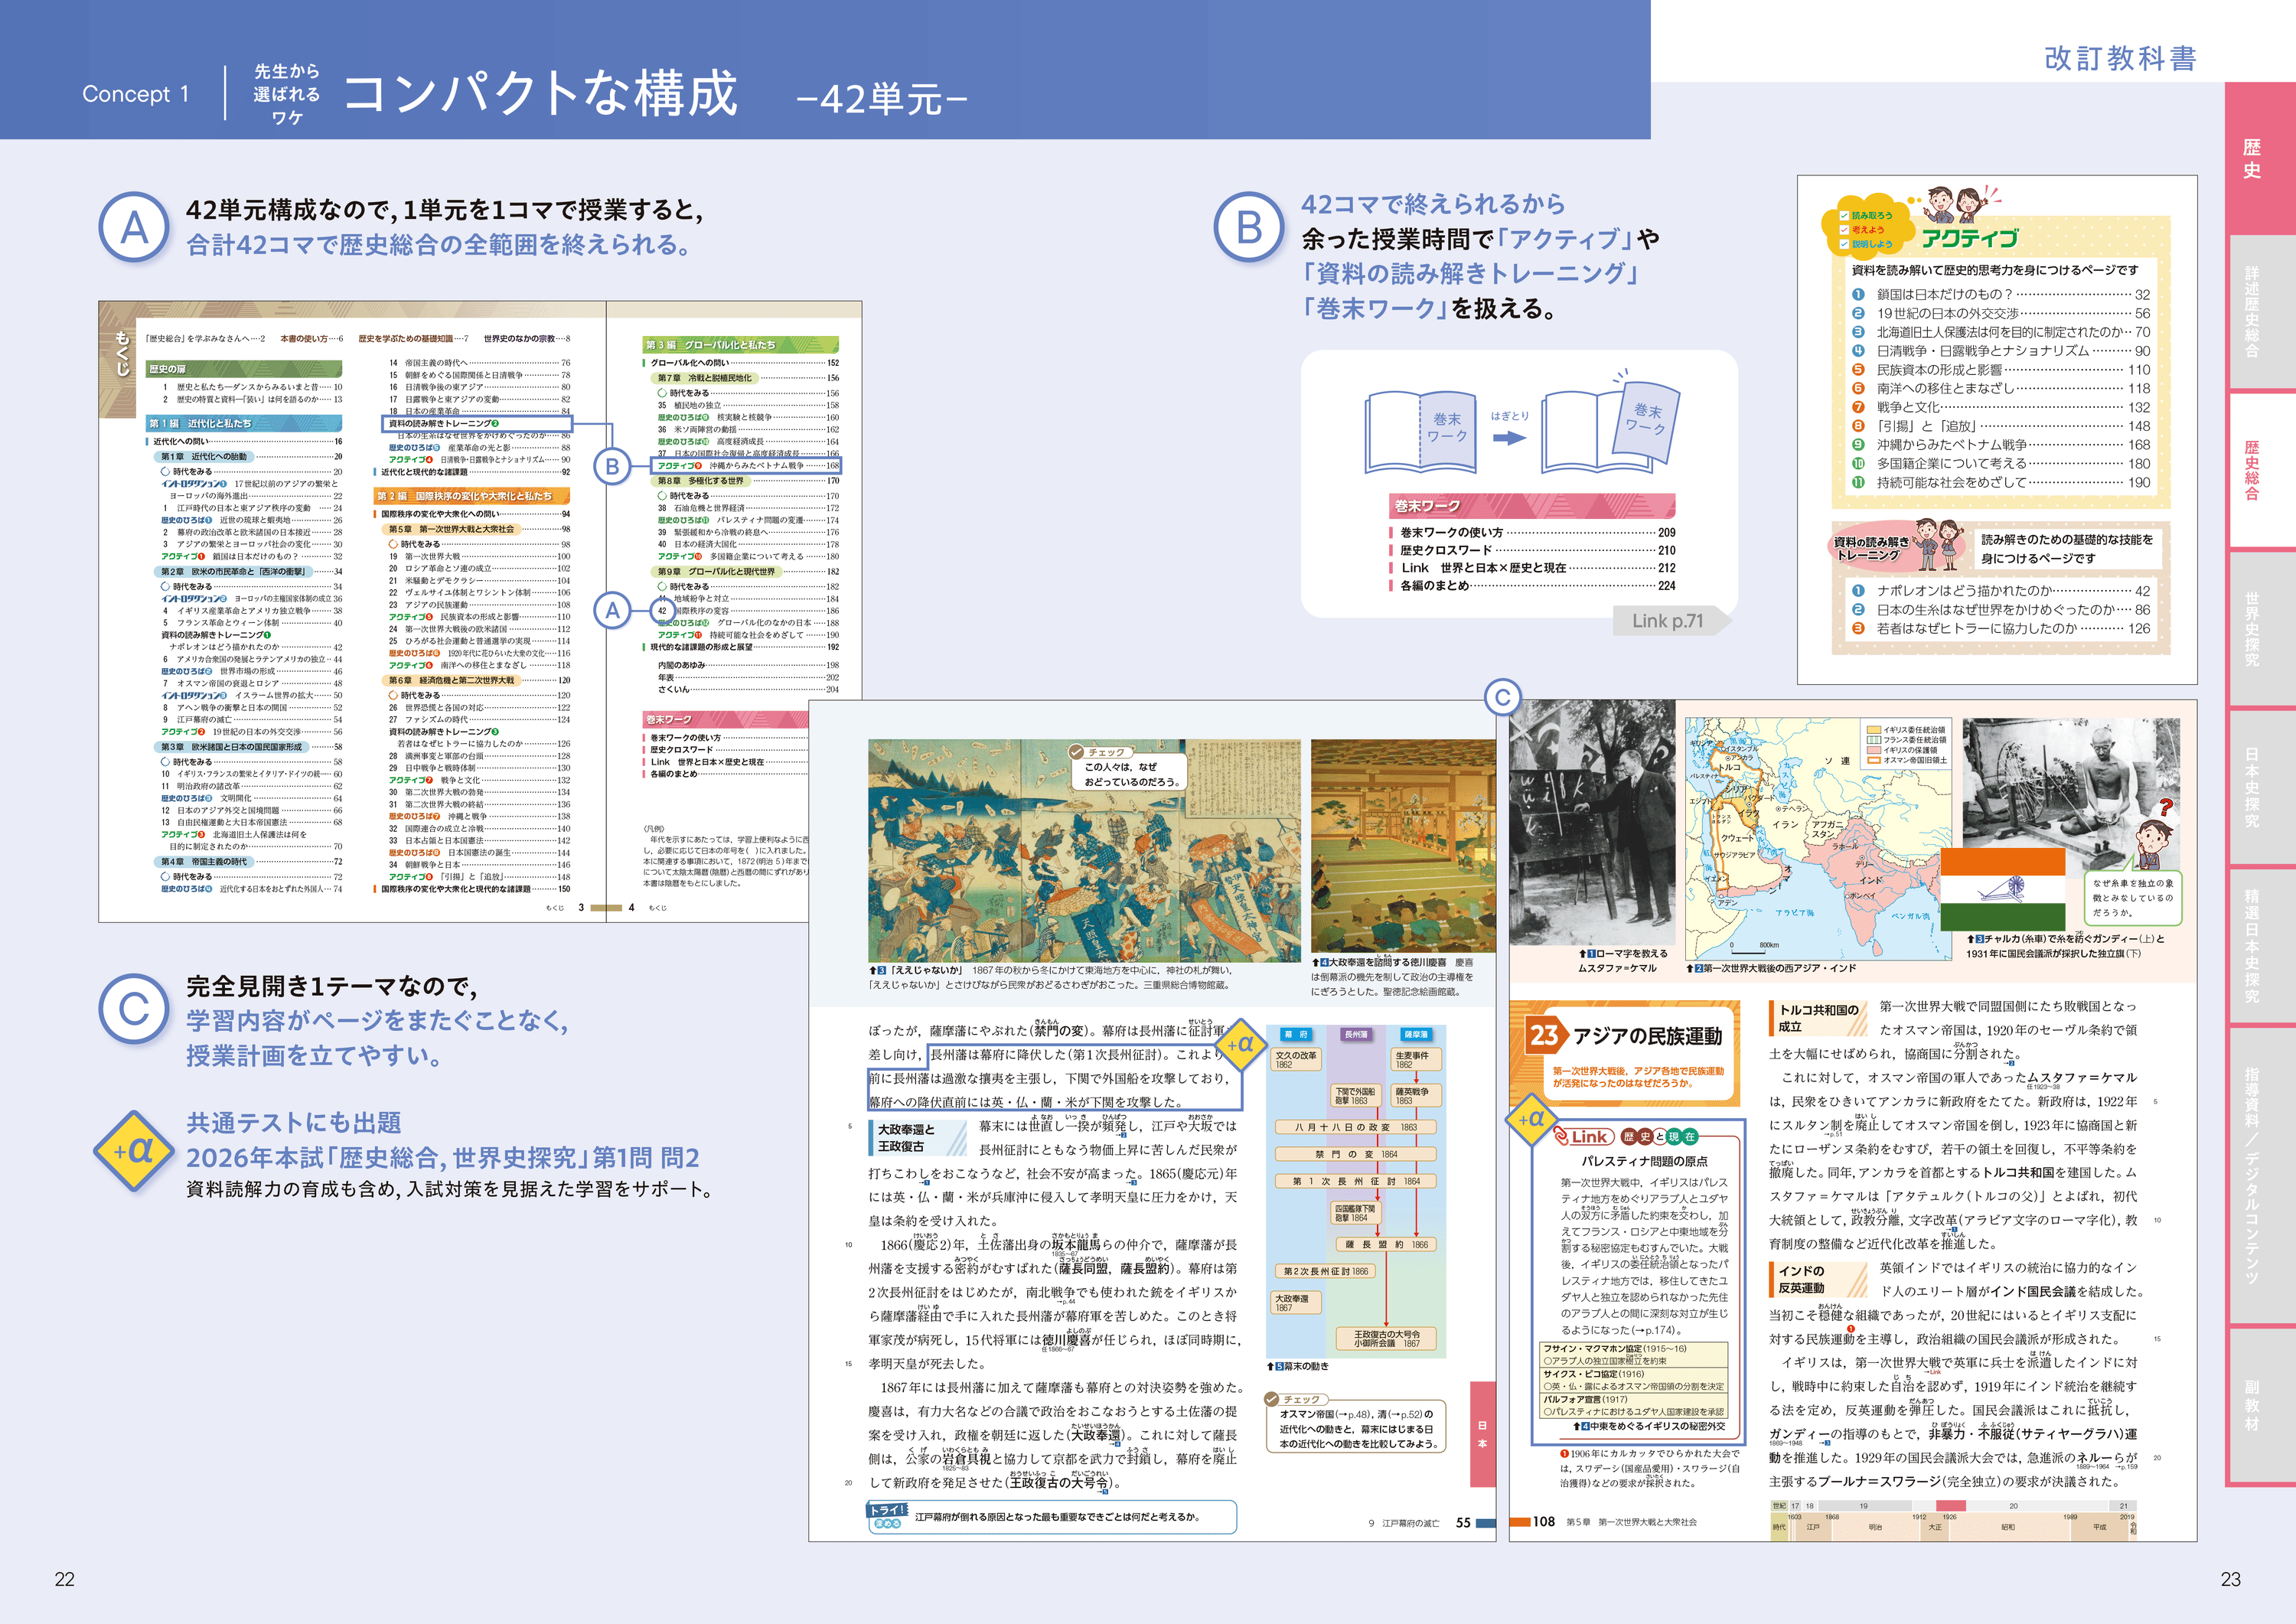The height and width of the screenshot is (1624, 2296).
Task: Click the blue はぎとり arrow between books
Action: [x=1509, y=437]
